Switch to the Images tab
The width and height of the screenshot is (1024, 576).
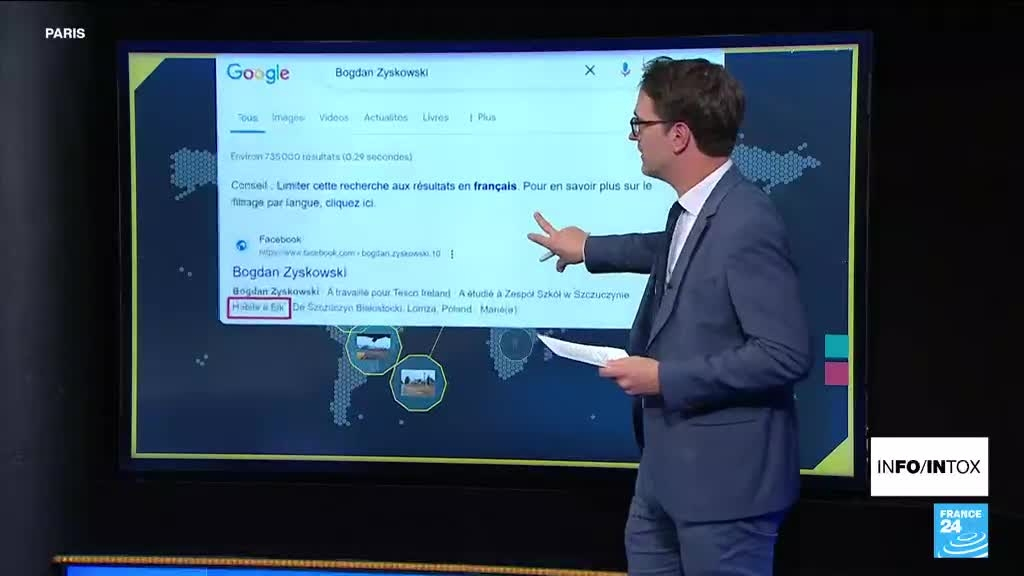[288, 117]
